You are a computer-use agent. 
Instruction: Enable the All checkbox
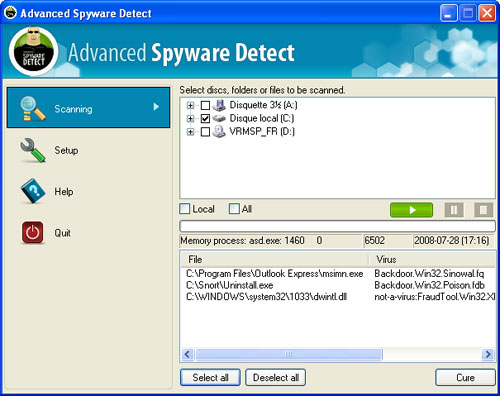point(234,209)
